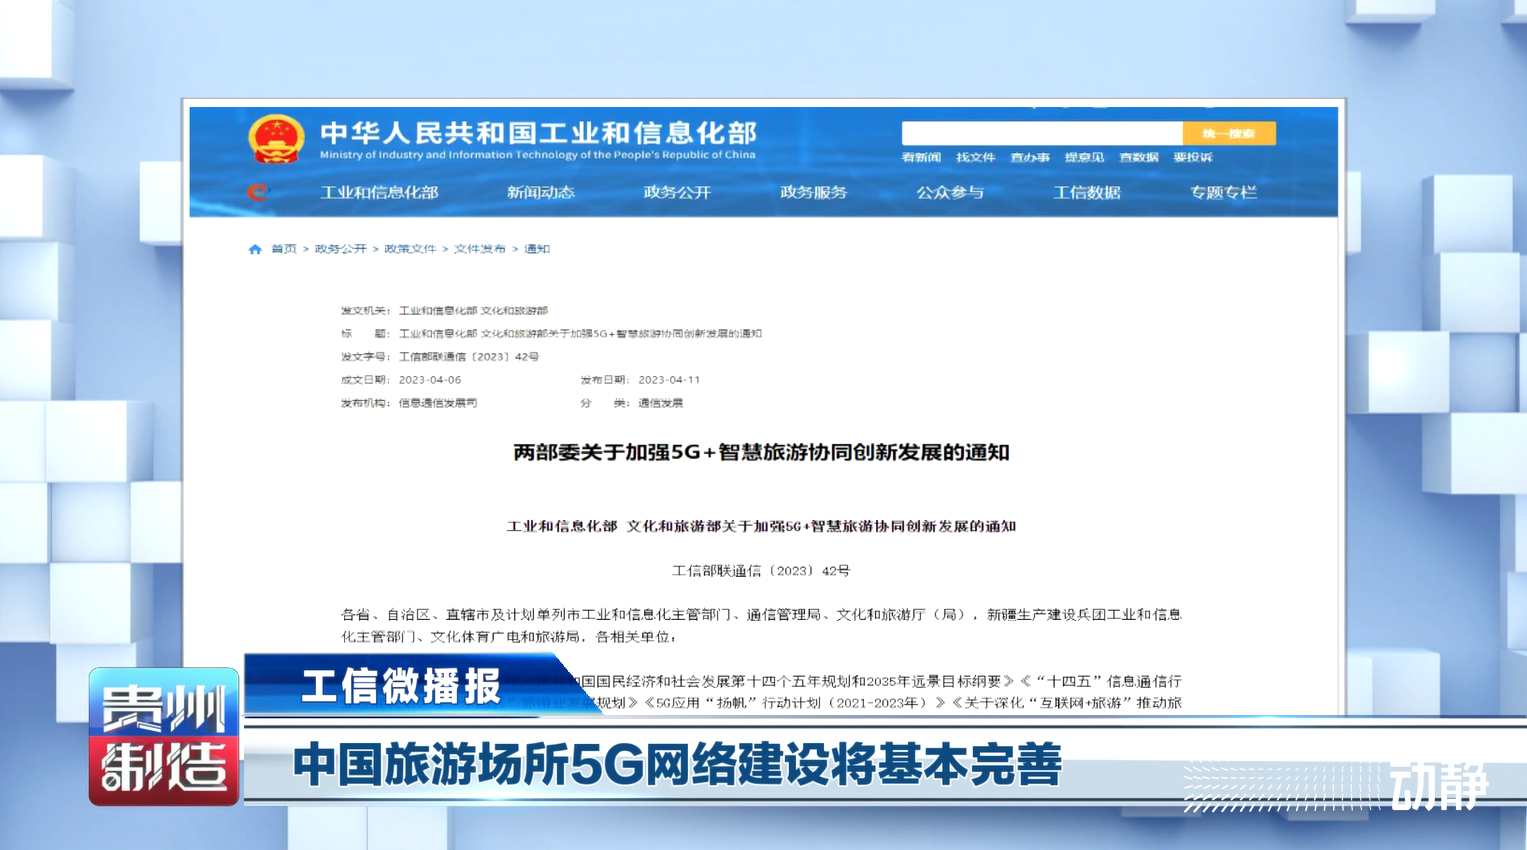Open the 工信数据 navigation menu
Image resolution: width=1527 pixels, height=850 pixels.
coord(1086,192)
